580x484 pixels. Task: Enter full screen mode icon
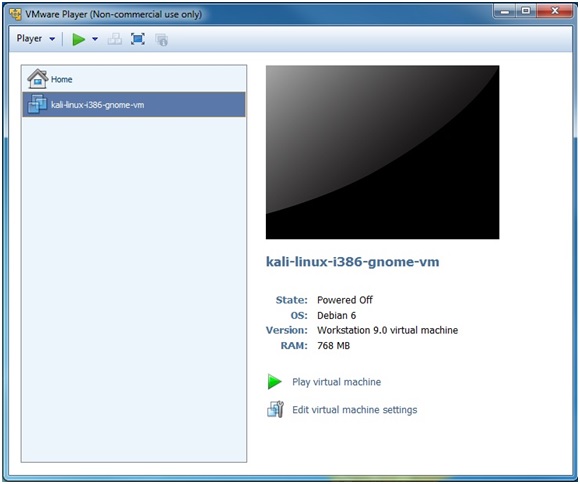click(138, 39)
